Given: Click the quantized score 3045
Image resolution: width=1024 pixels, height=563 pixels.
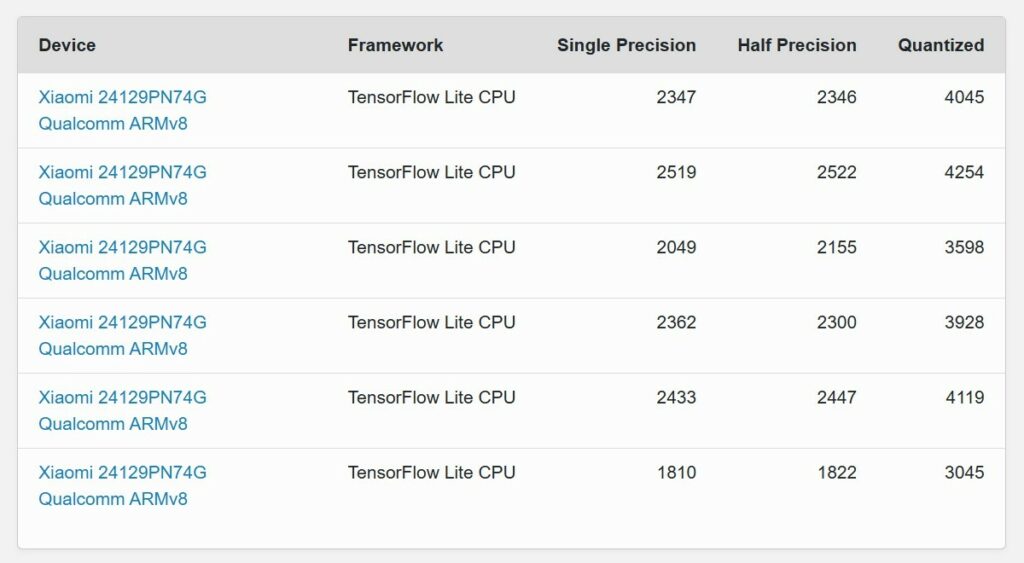Looking at the screenshot, I should tap(964, 473).
